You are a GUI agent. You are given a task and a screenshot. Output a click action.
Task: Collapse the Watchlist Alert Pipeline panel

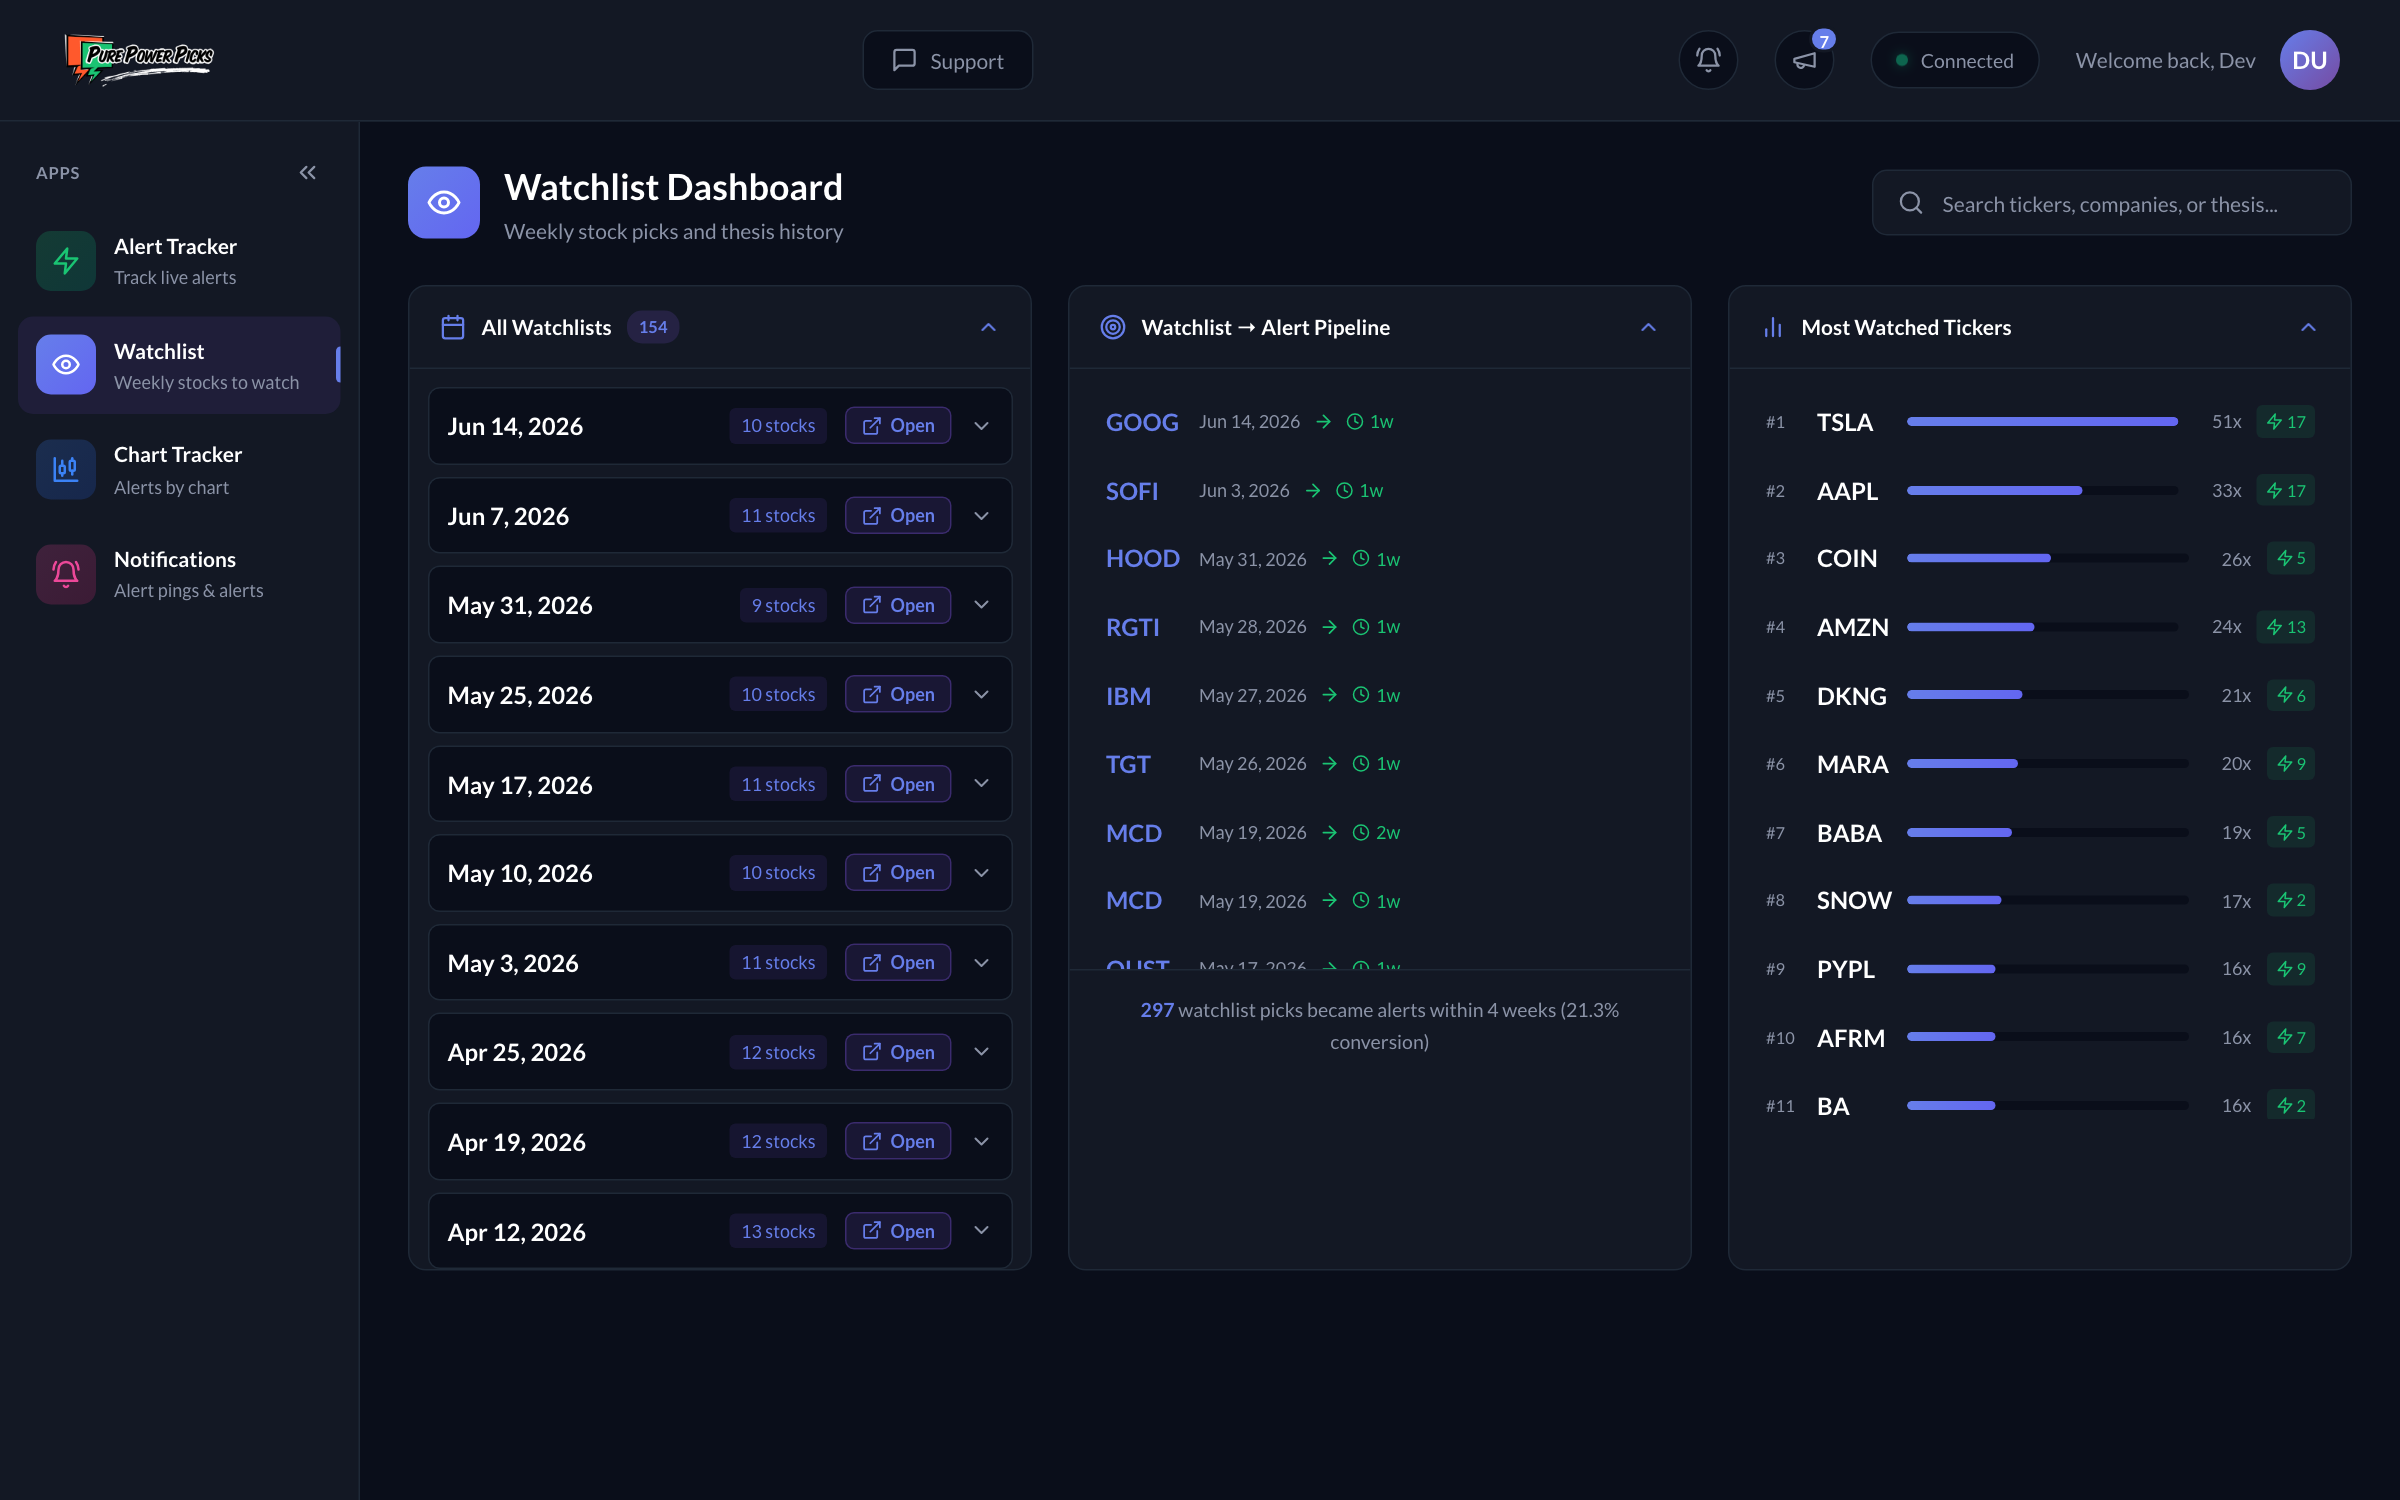[x=1648, y=328]
